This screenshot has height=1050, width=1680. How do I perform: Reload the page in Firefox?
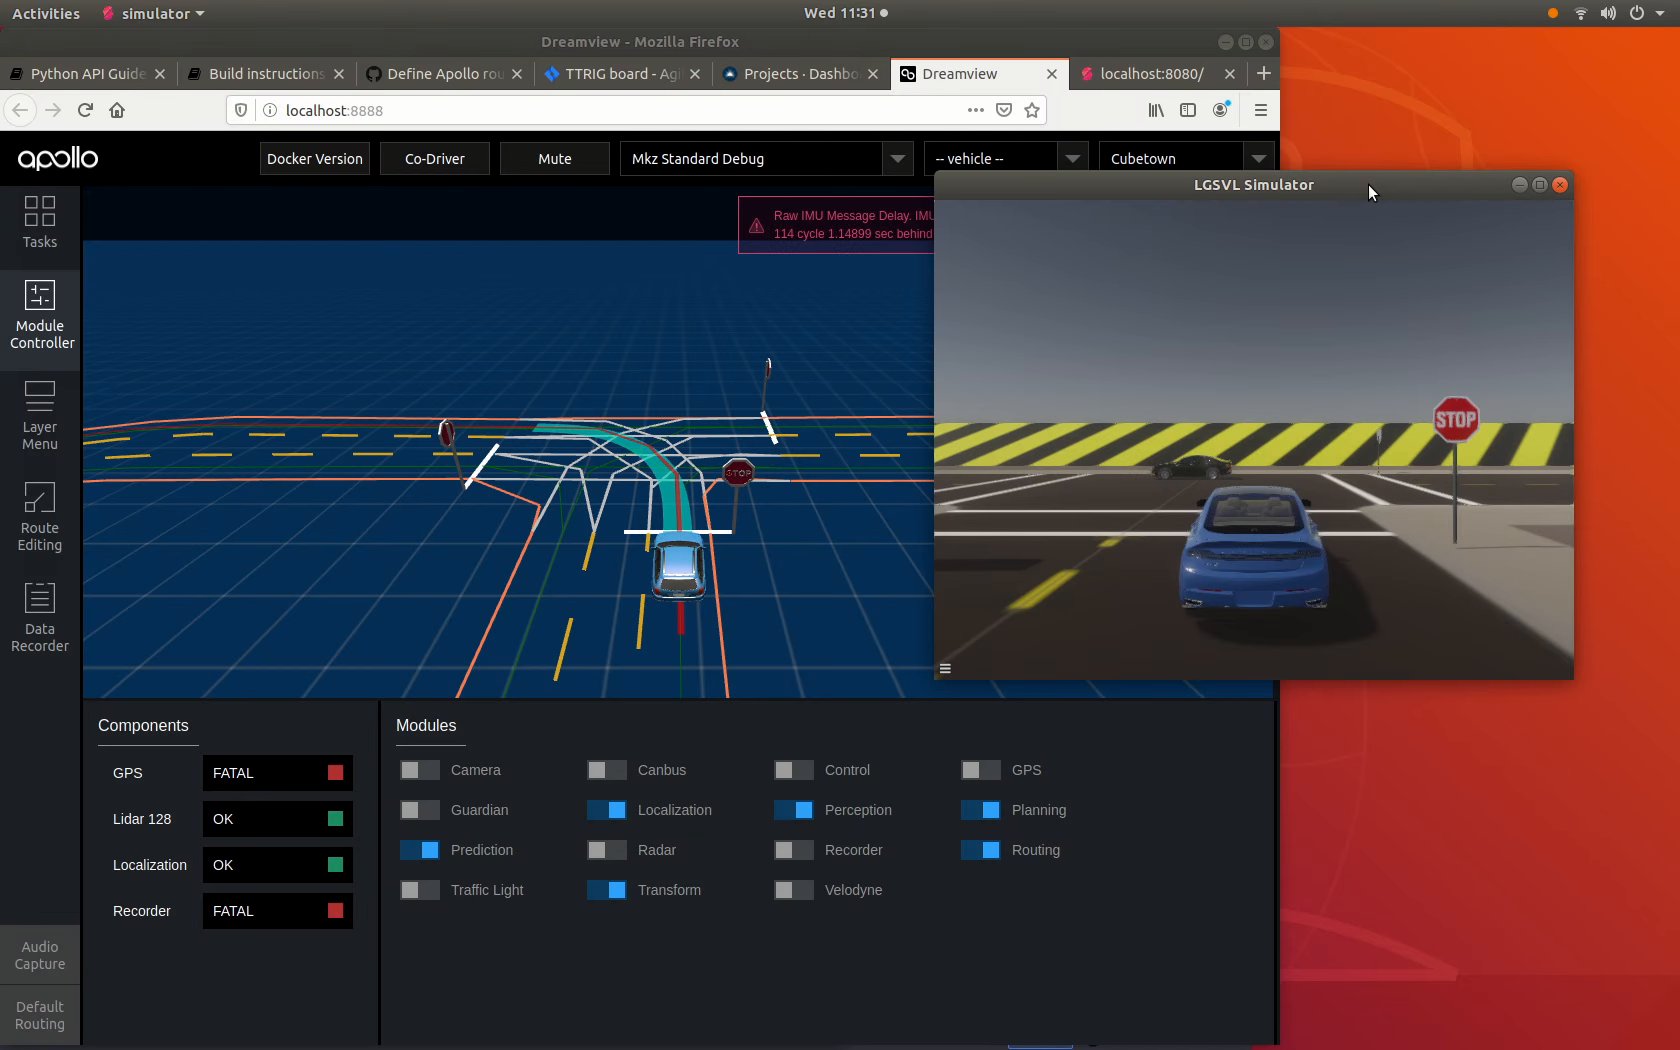point(85,110)
